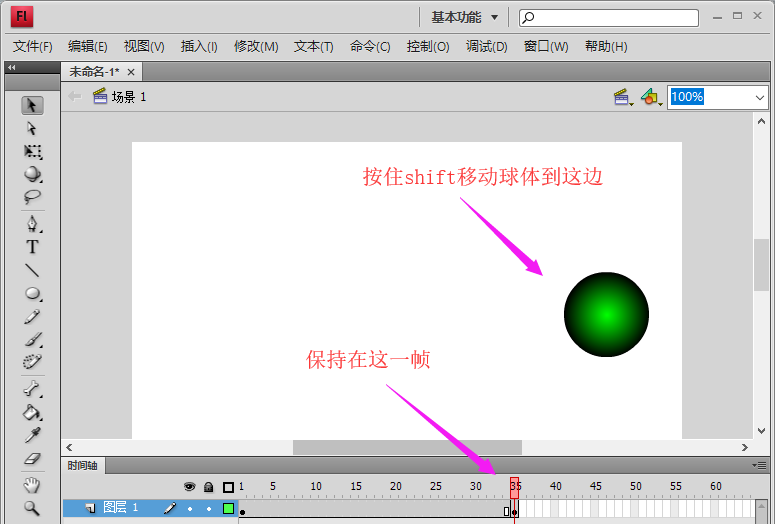Viewport: 775px width, 524px height.
Task: Open the 基本功能 workspace dropdown
Action: click(464, 17)
